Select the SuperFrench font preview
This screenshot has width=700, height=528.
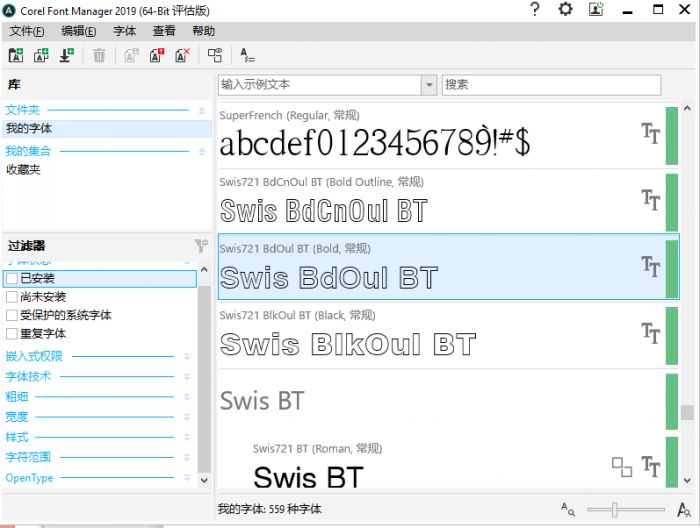point(375,143)
